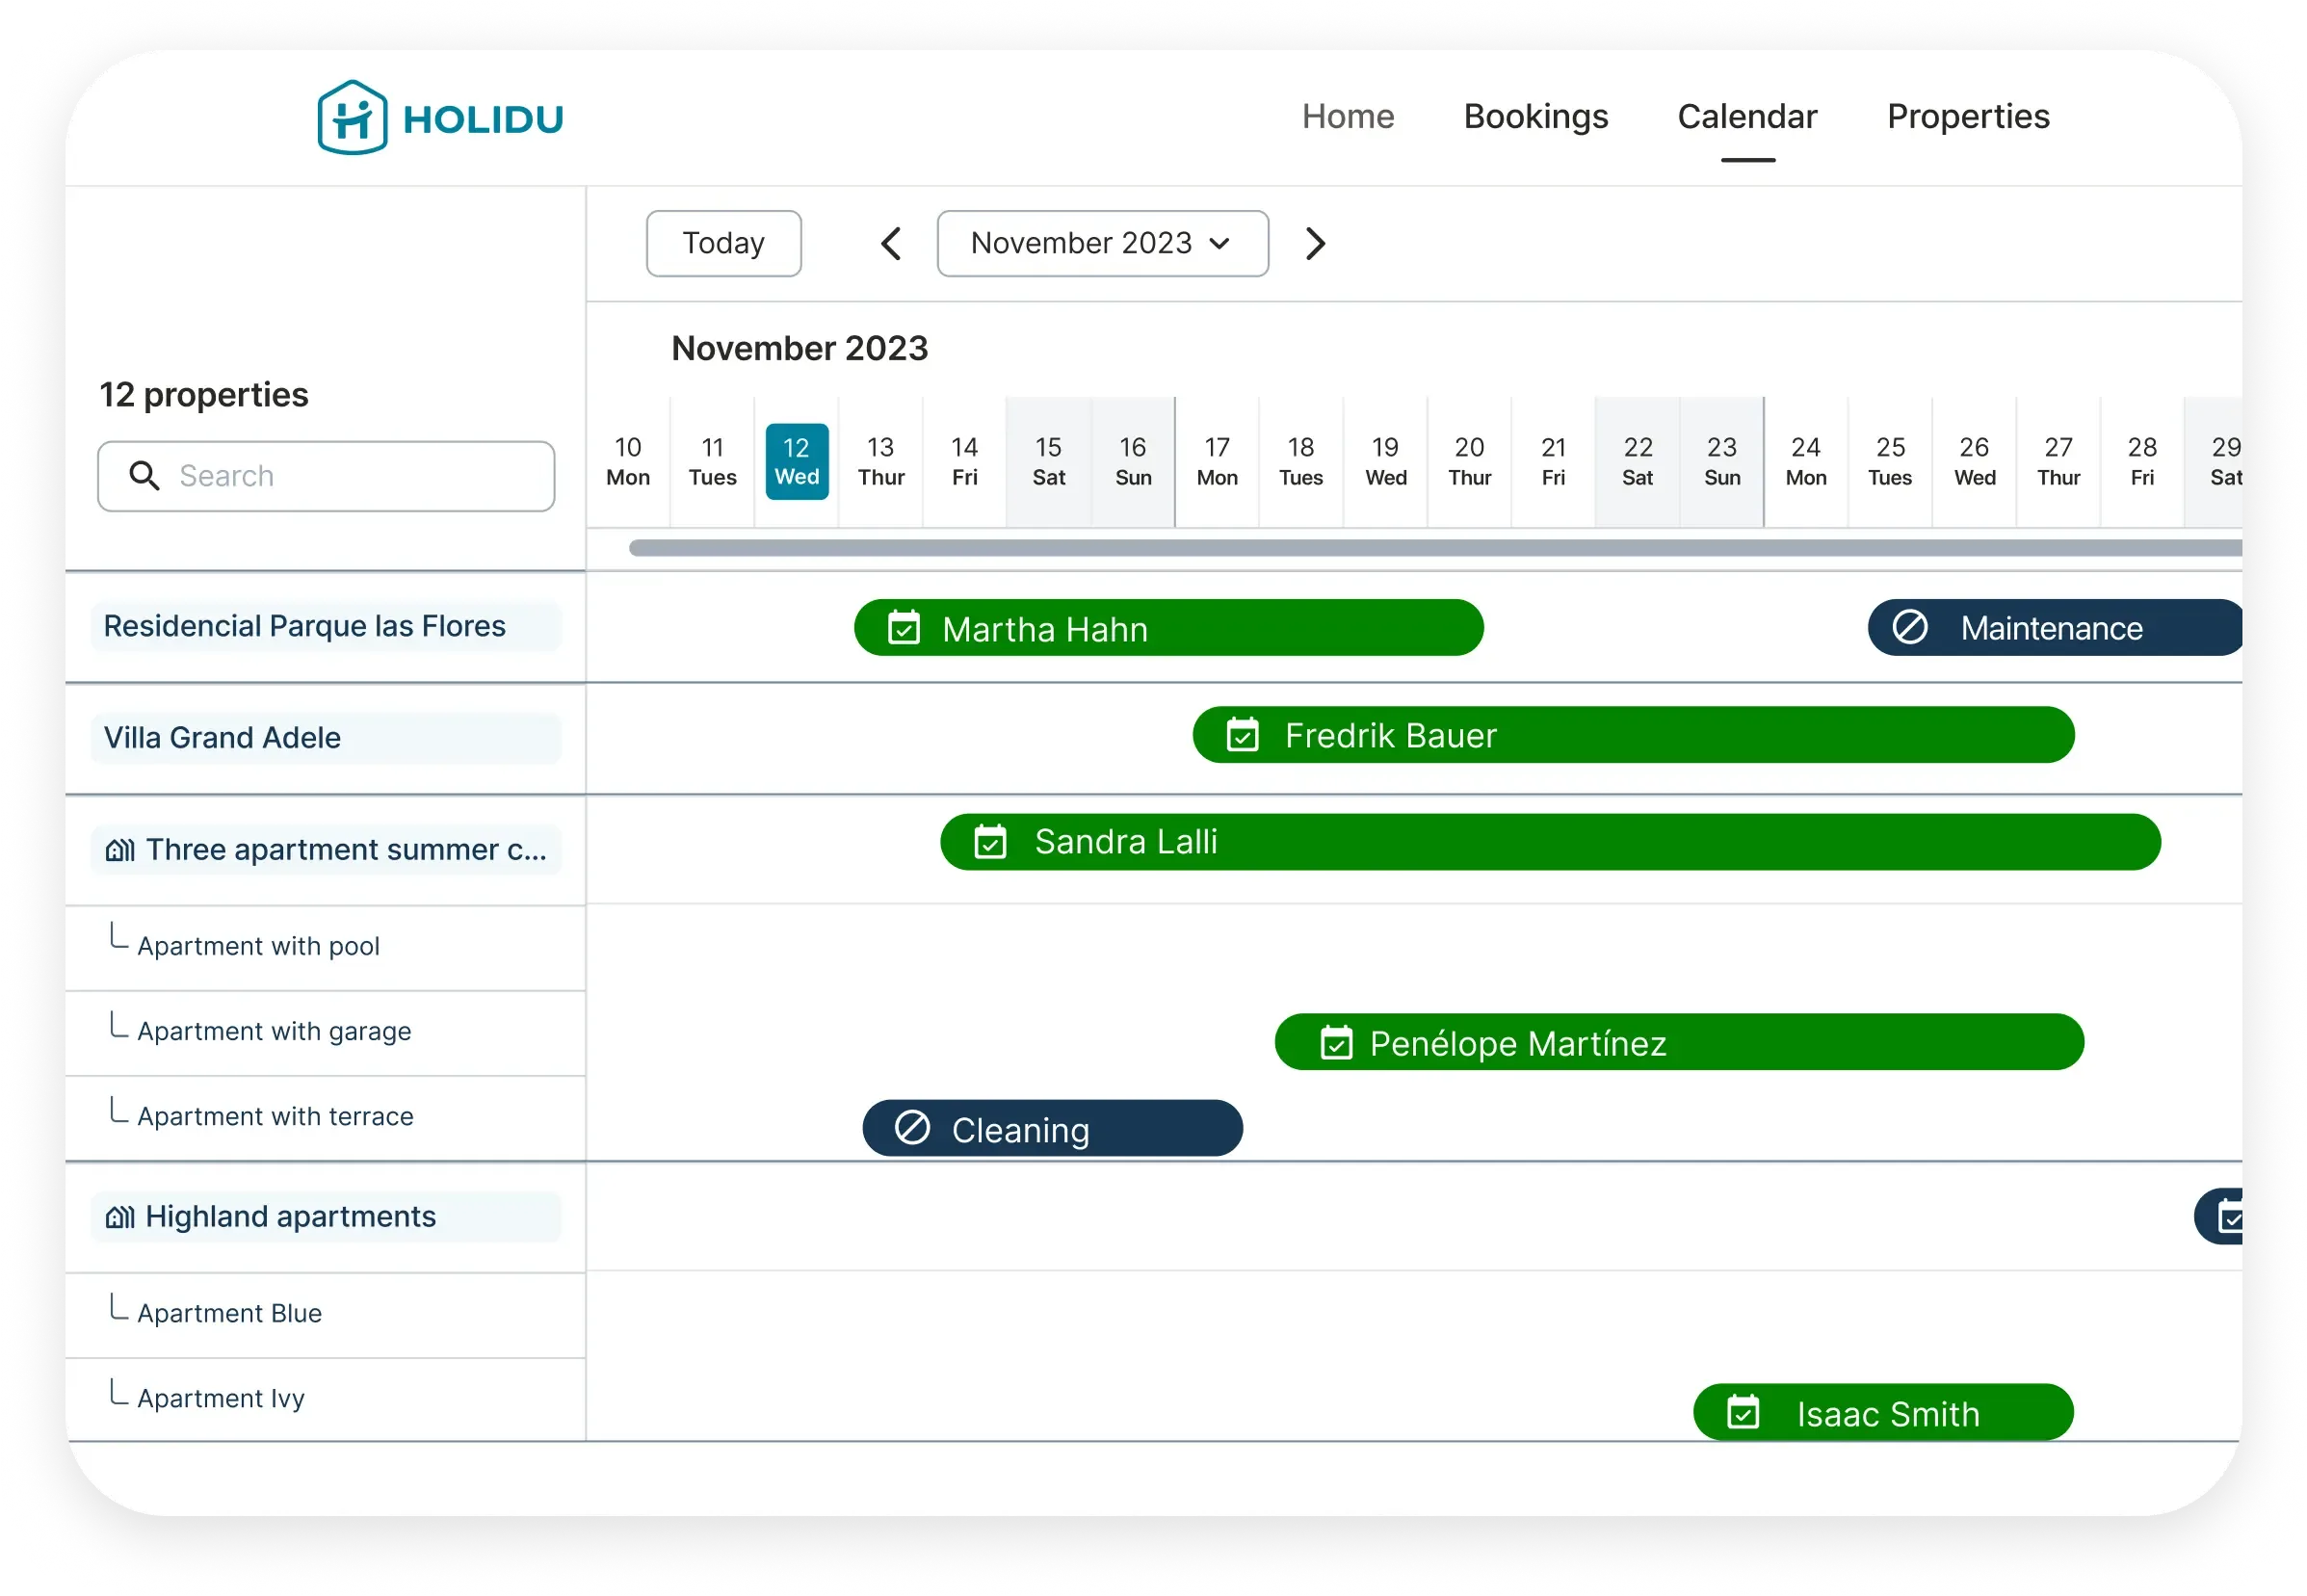Viewport: 2307px width, 1596px height.
Task: Click calendar icon on Martha Hahn booking
Action: pos(904,629)
